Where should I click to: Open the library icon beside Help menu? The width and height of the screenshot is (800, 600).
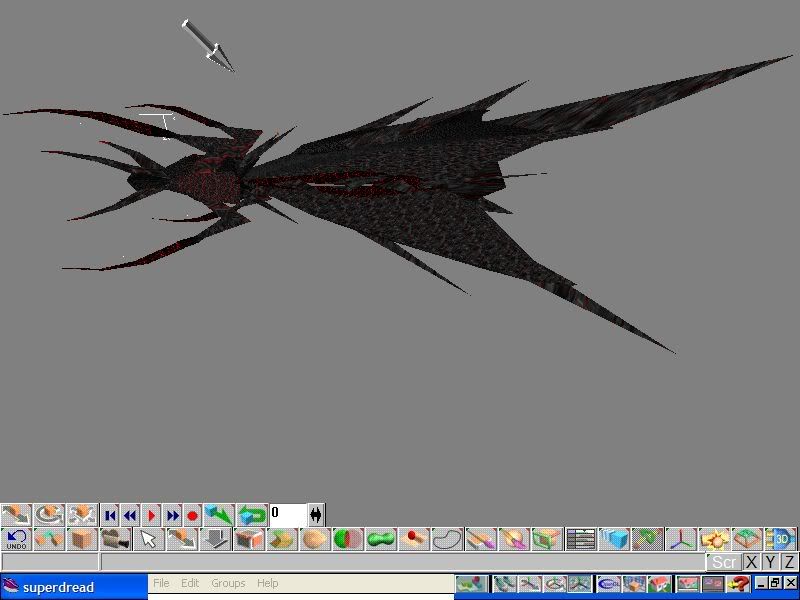pyautogui.click(x=471, y=584)
